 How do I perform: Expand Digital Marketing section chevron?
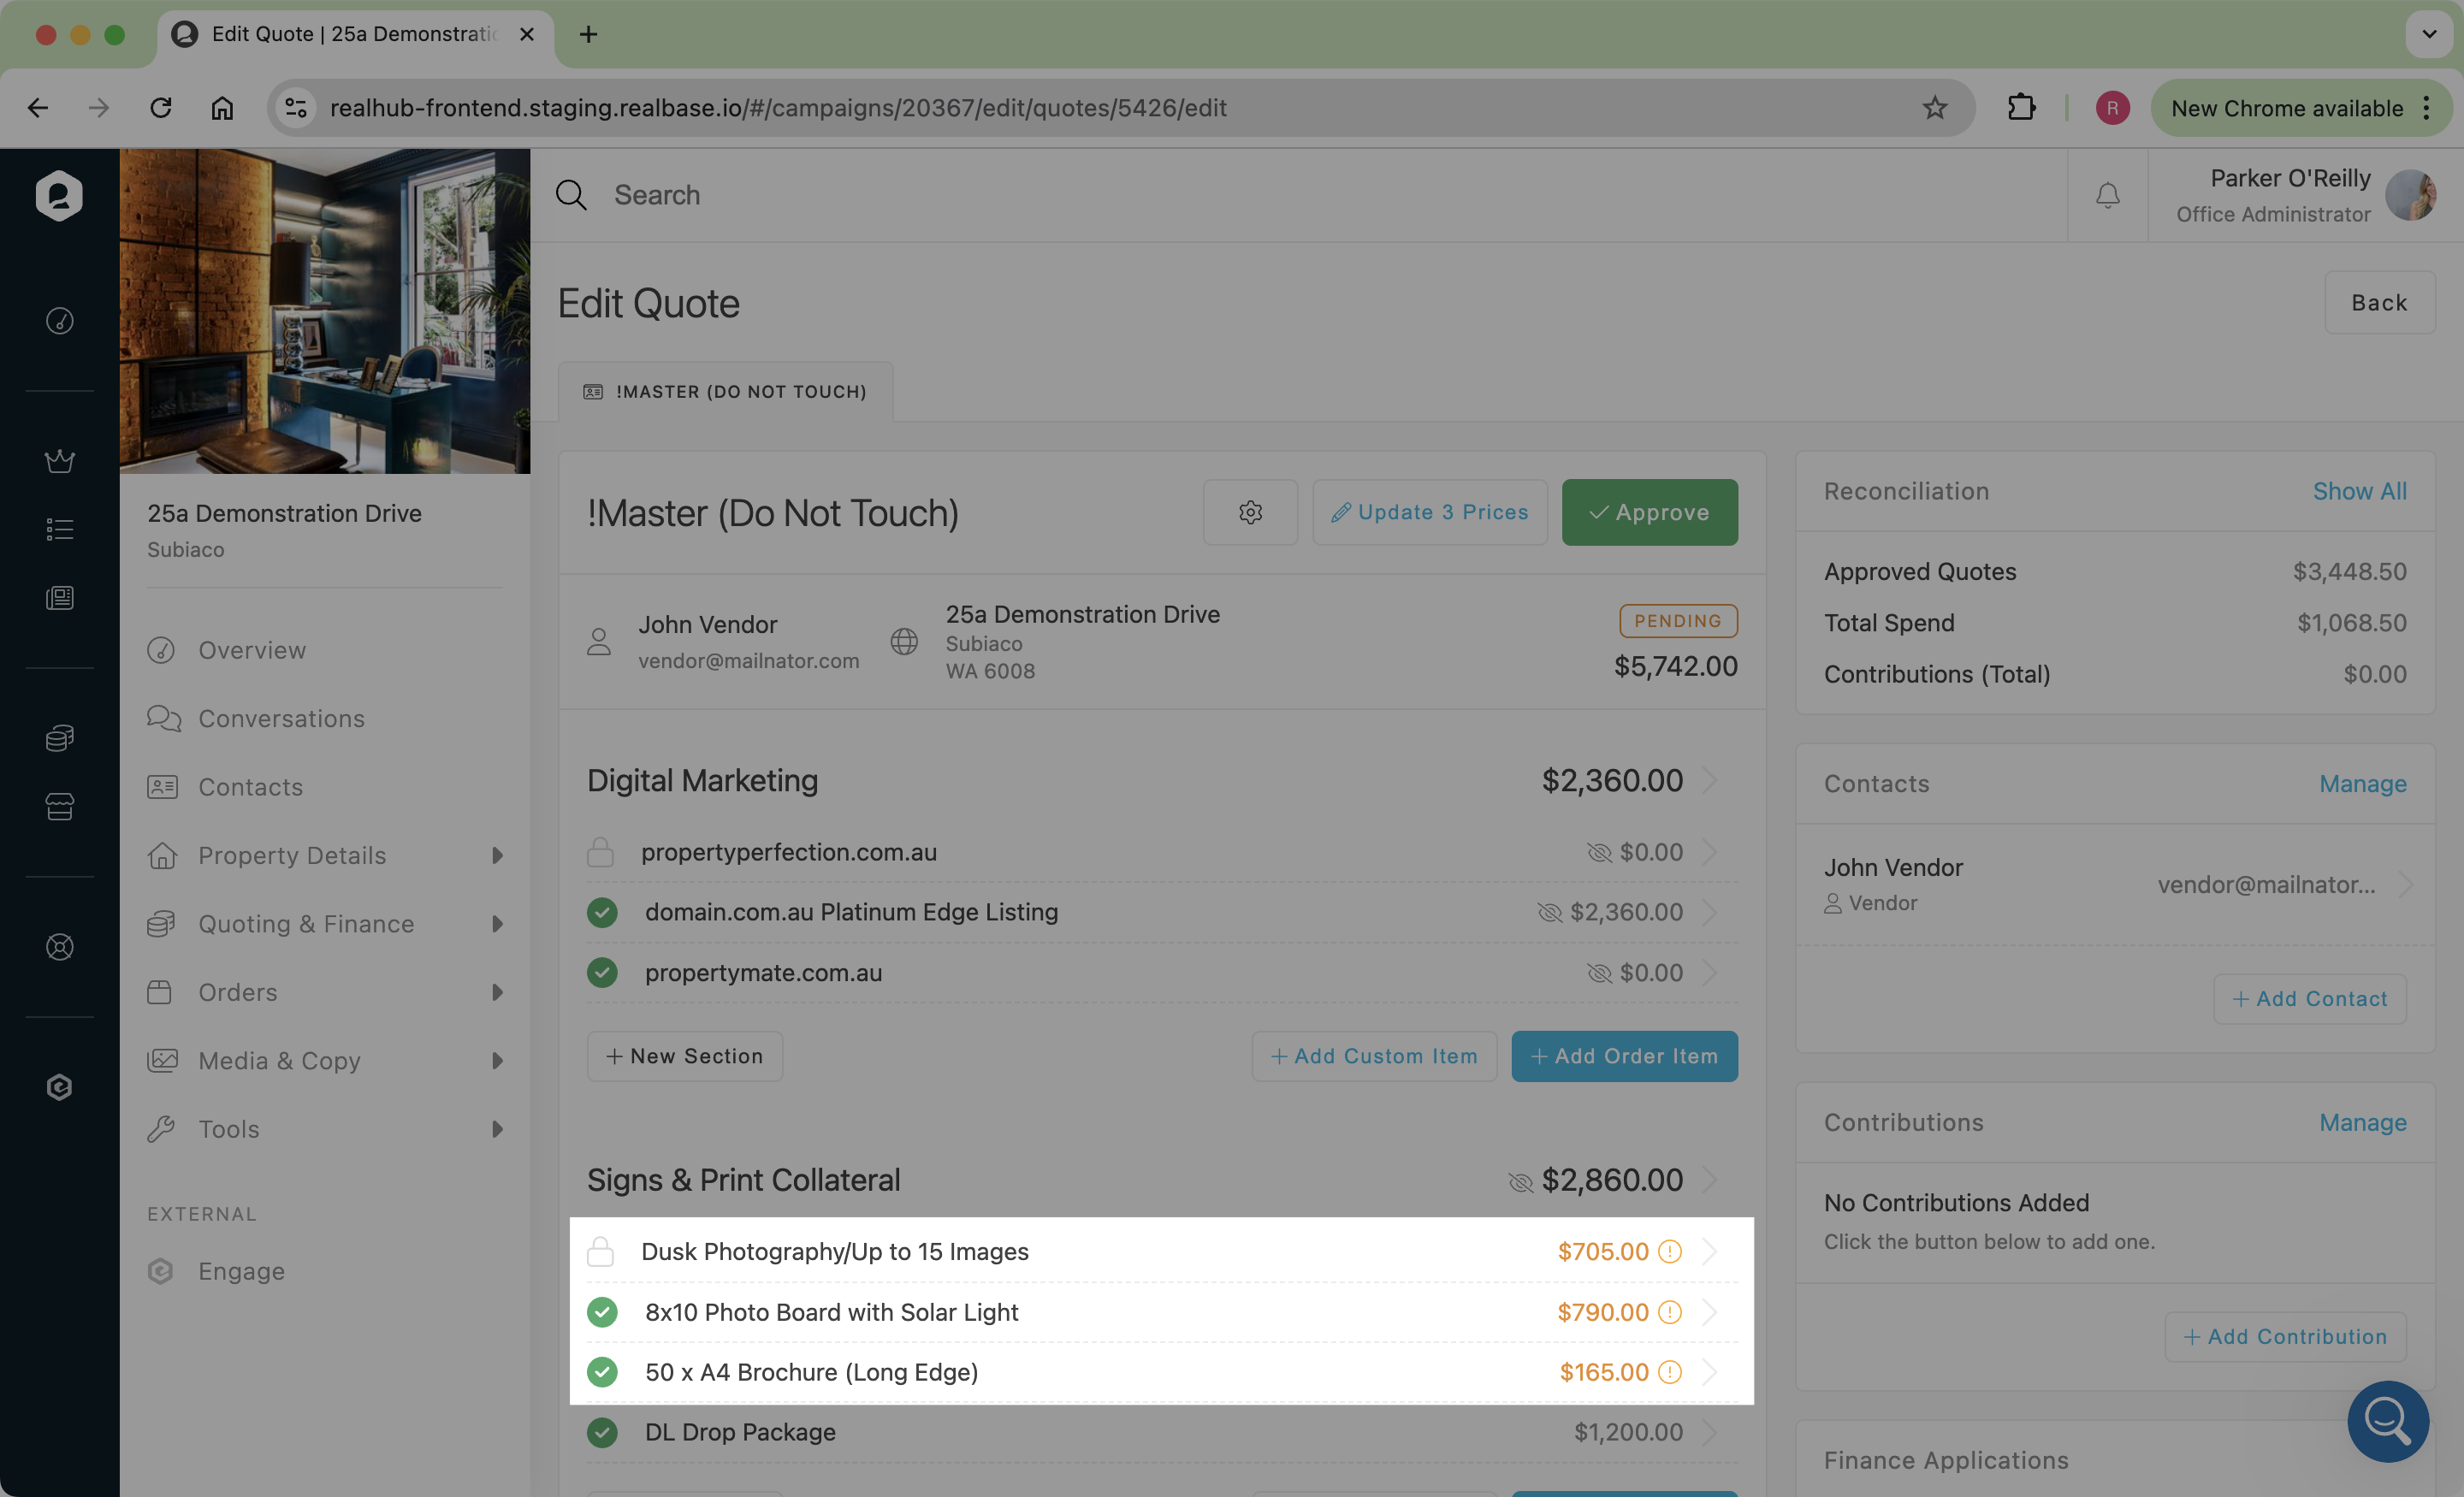point(1710,780)
